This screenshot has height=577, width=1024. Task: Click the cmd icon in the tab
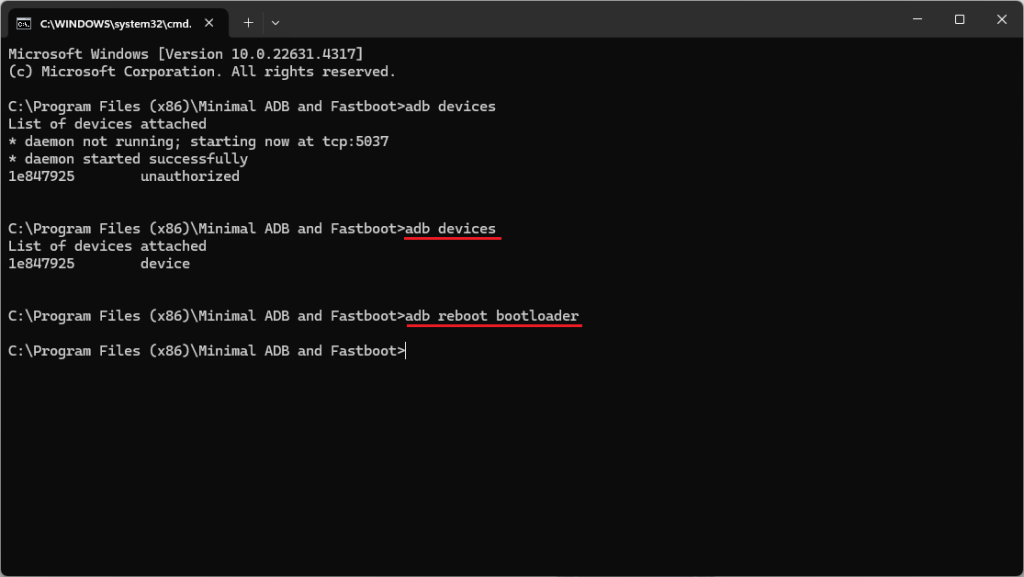pyautogui.click(x=23, y=22)
